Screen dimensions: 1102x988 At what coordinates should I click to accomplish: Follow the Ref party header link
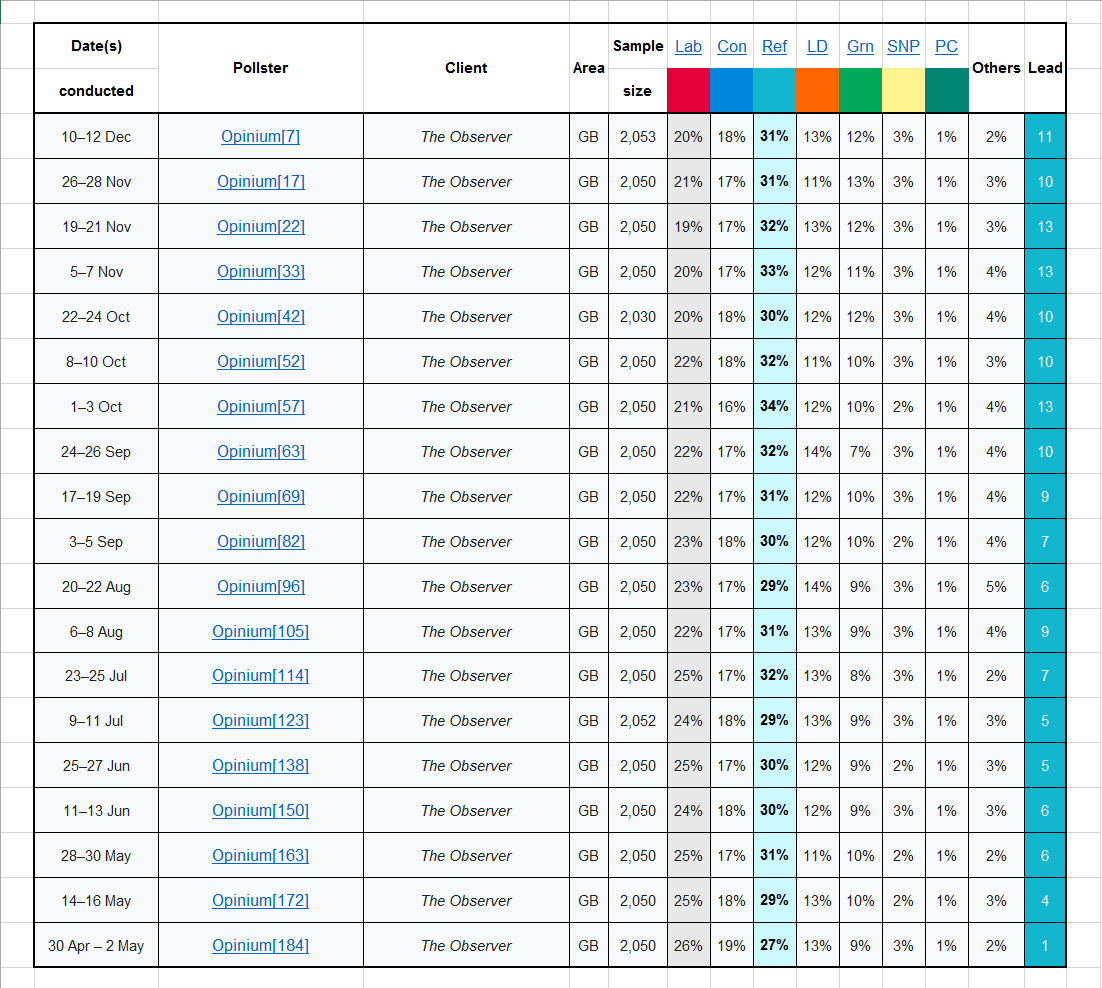pyautogui.click(x=774, y=47)
